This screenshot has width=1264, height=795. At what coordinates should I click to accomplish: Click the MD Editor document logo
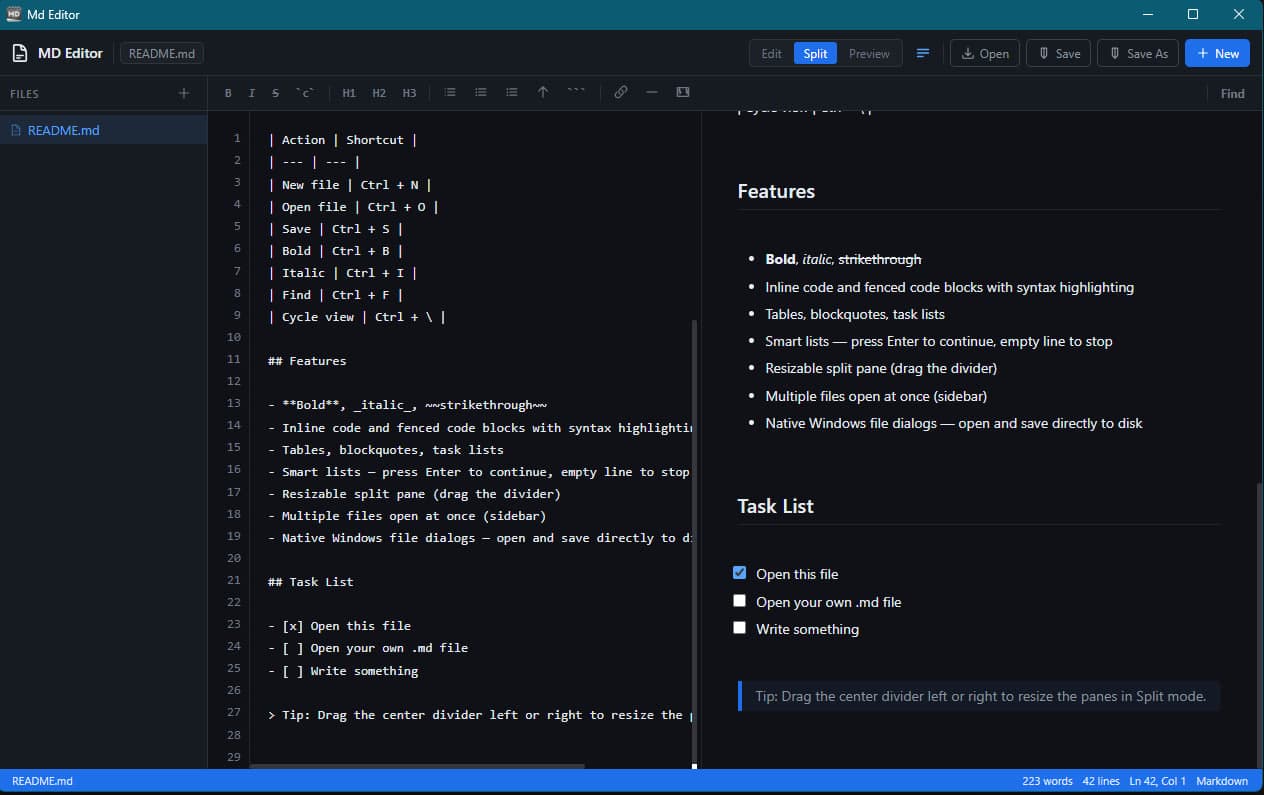[19, 53]
